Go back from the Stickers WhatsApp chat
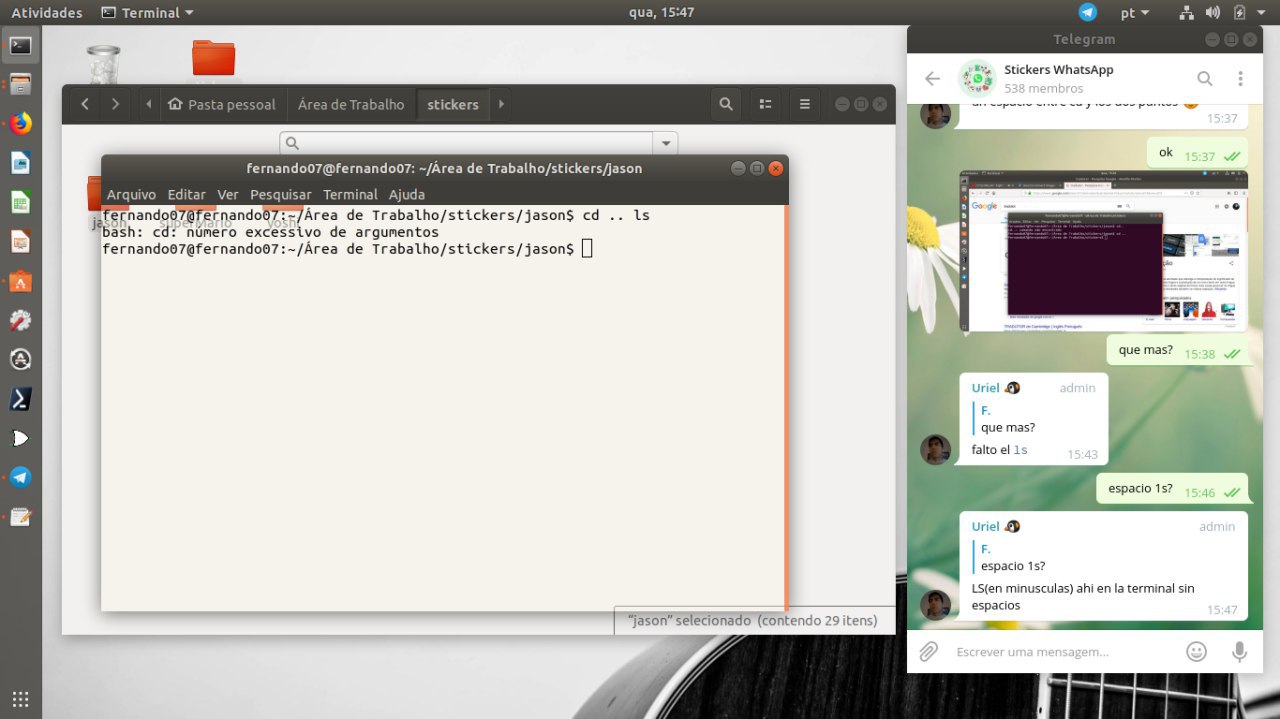 932,79
